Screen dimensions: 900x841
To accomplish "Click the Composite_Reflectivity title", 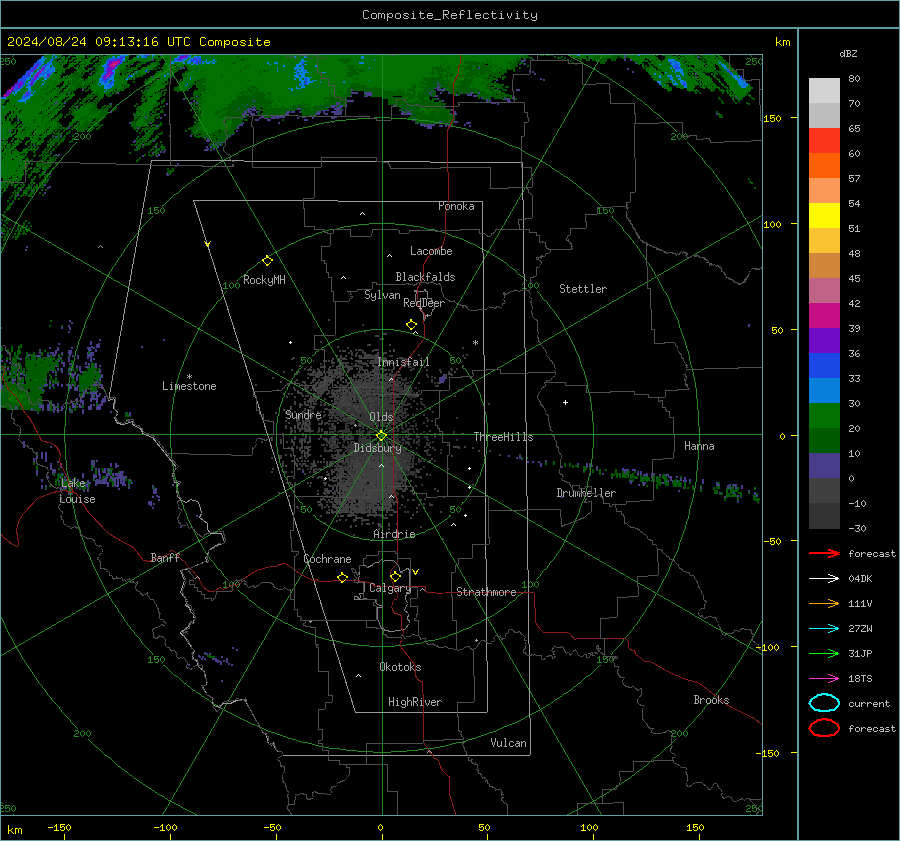I will [450, 15].
